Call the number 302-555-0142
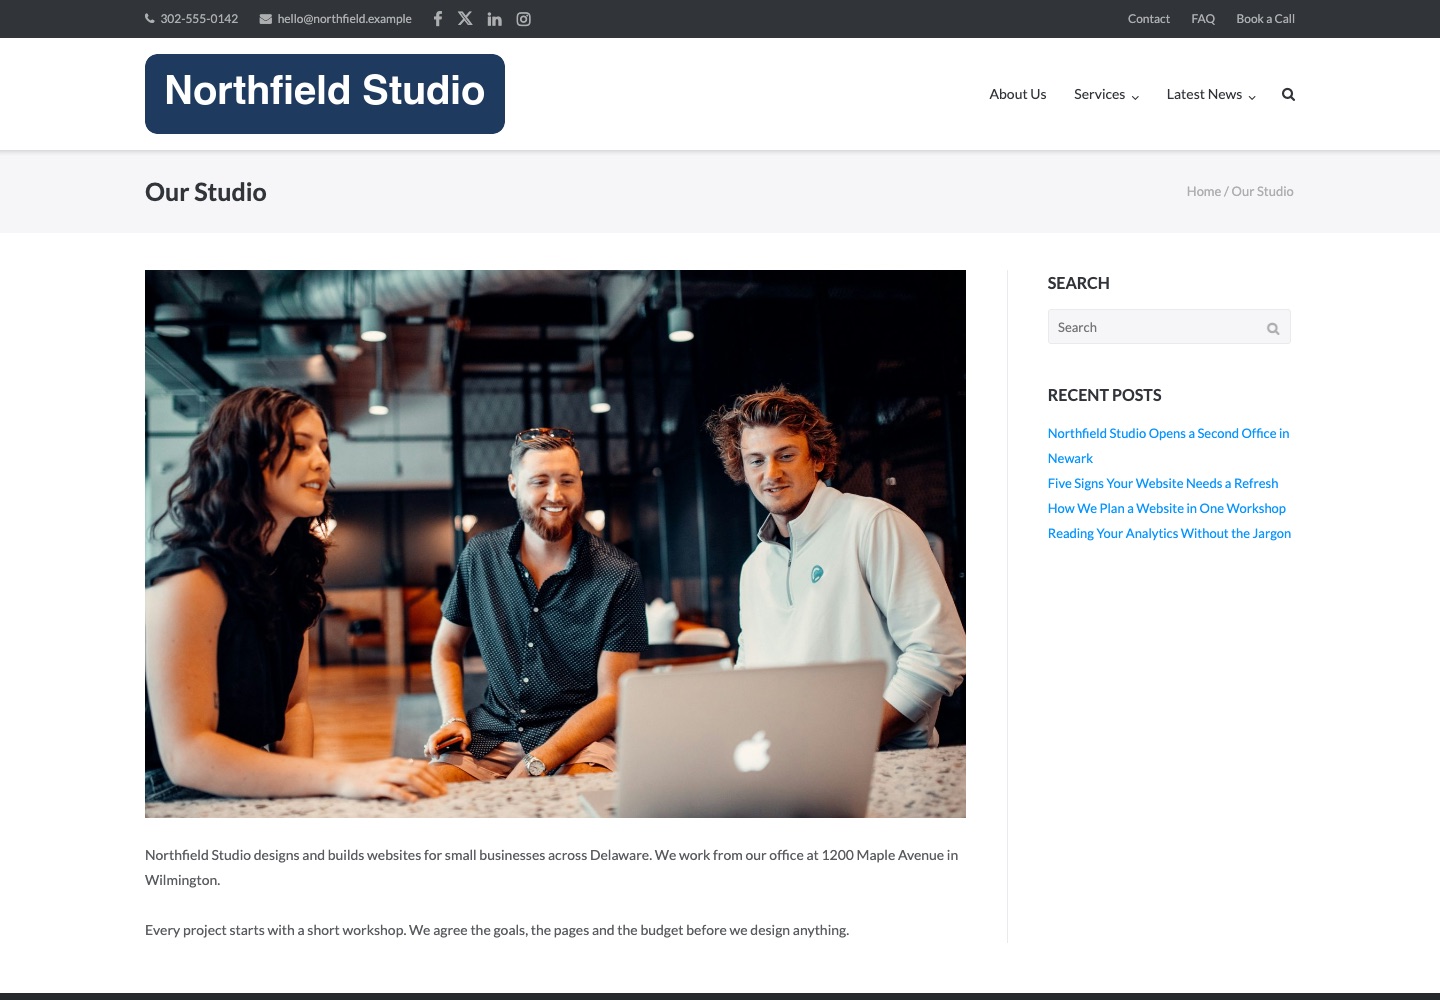Image resolution: width=1440 pixels, height=1000 pixels. tap(199, 19)
